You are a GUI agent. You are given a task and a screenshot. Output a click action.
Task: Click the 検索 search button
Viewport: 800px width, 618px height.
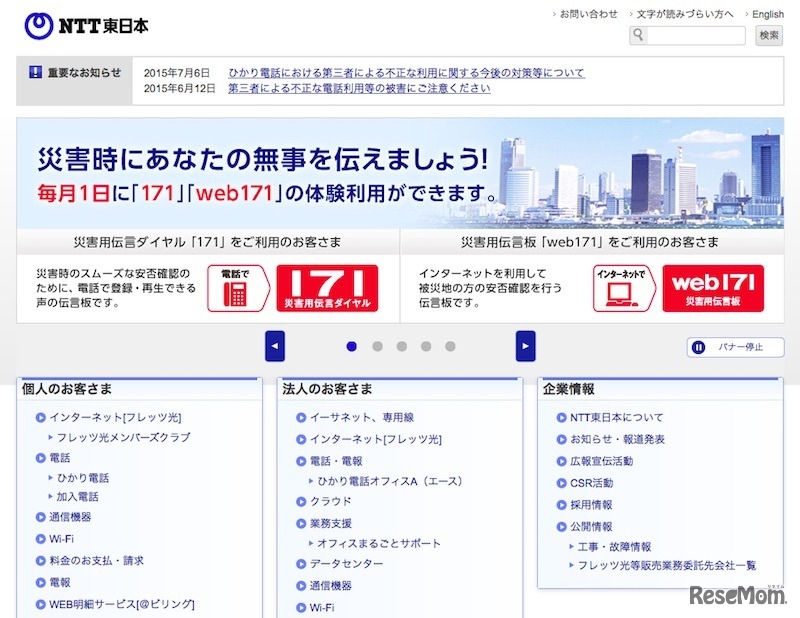pyautogui.click(x=769, y=35)
